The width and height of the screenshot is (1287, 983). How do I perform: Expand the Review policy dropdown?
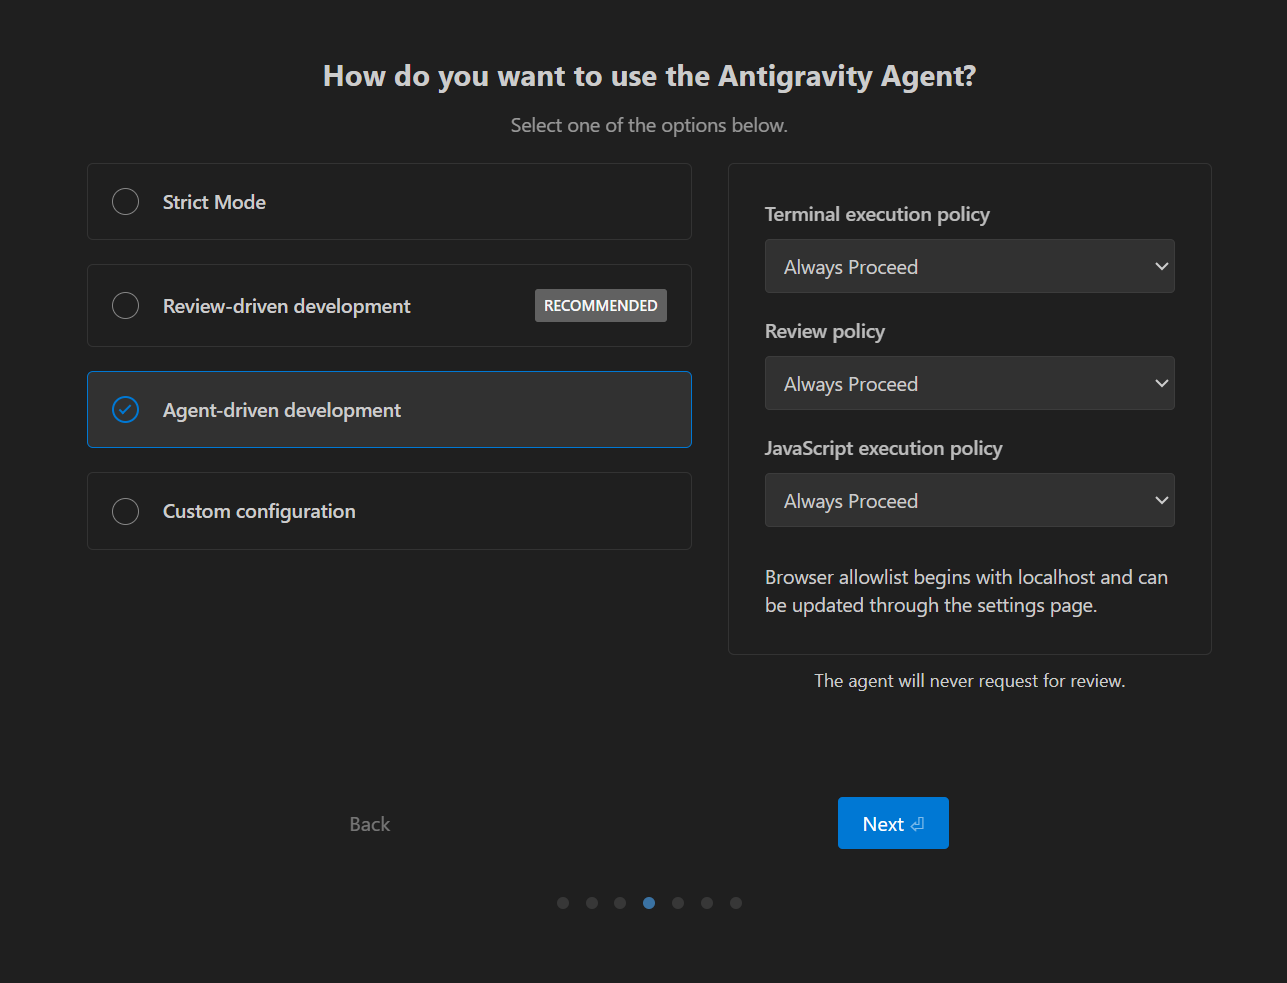pyautogui.click(x=969, y=384)
